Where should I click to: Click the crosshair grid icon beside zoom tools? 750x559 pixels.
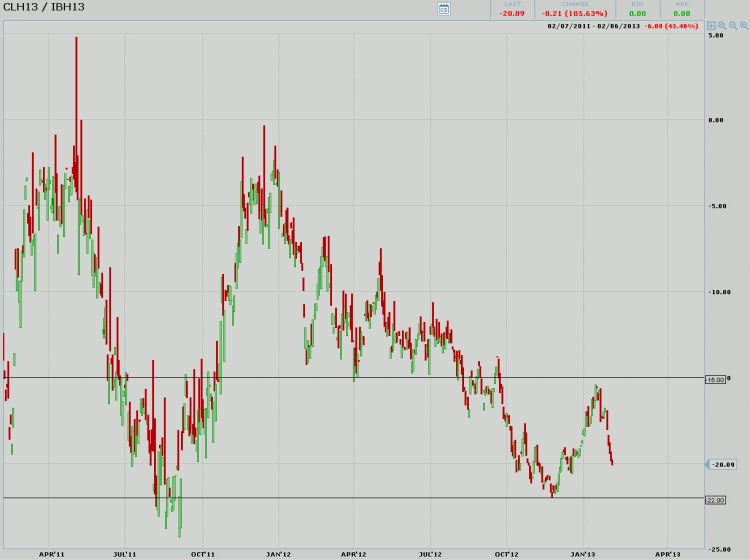pyautogui.click(x=711, y=26)
